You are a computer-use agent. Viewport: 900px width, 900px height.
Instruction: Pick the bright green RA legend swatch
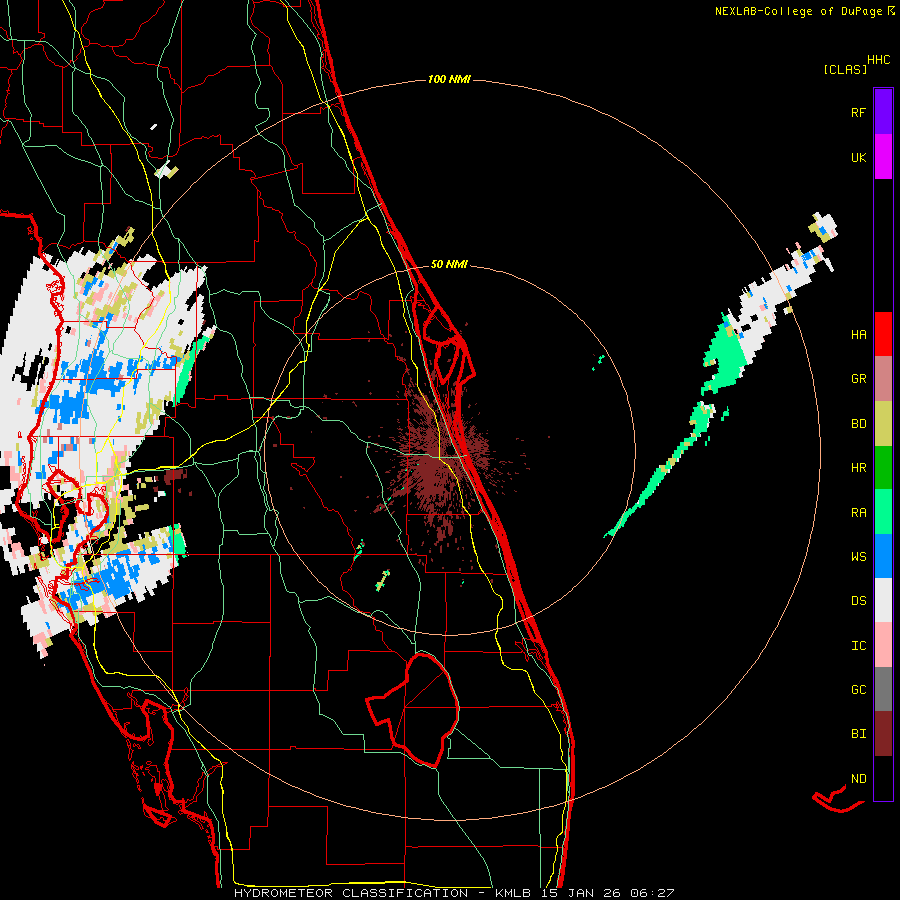click(883, 512)
